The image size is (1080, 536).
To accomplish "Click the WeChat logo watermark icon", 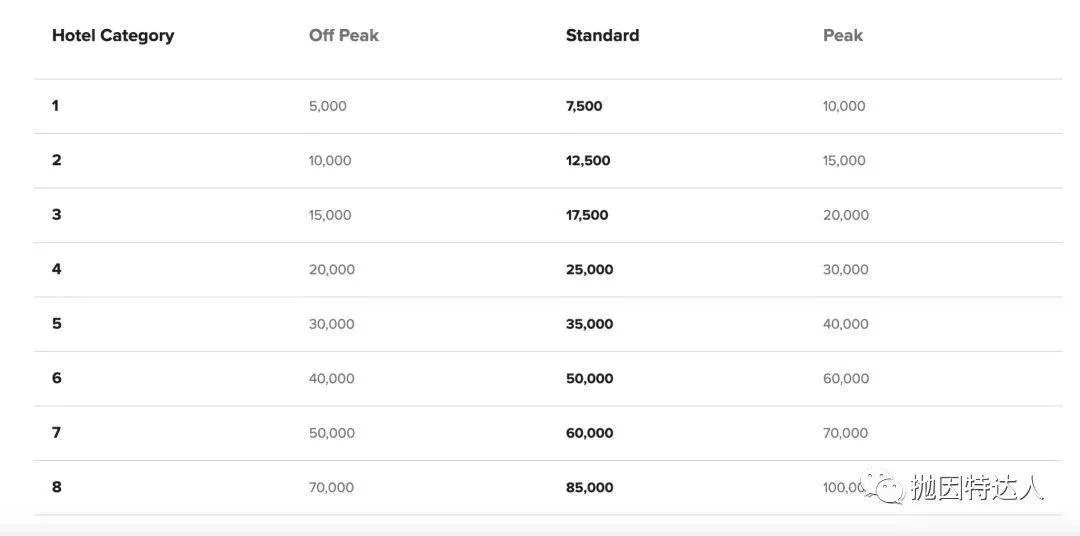I will coord(884,488).
